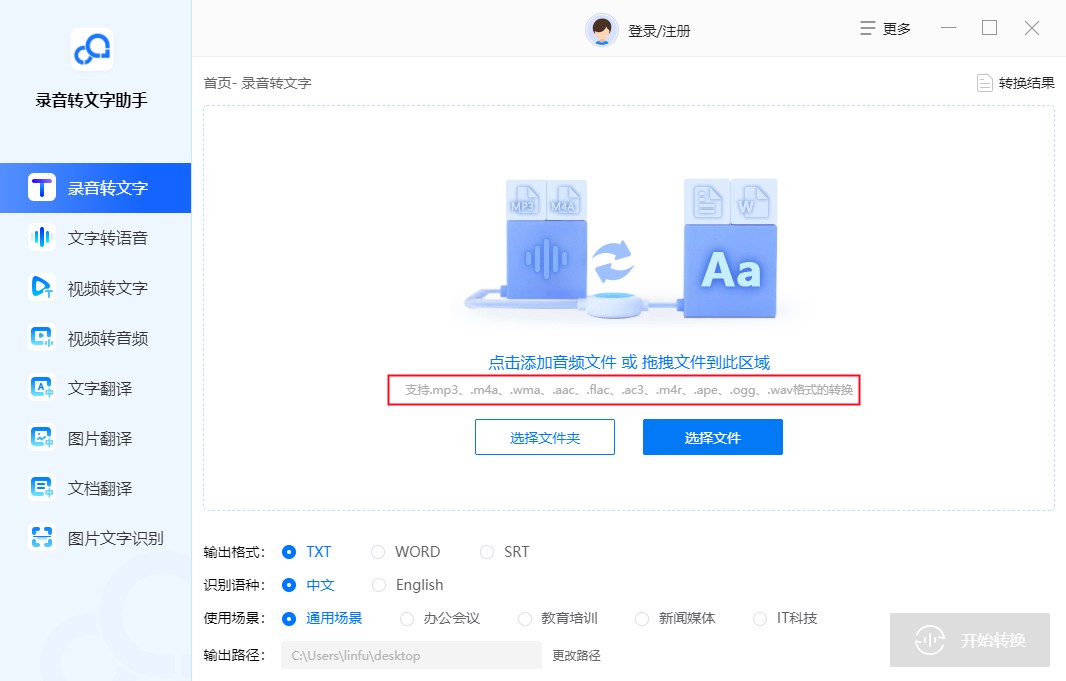
Task: Select WORD as output format
Action: [x=407, y=551]
